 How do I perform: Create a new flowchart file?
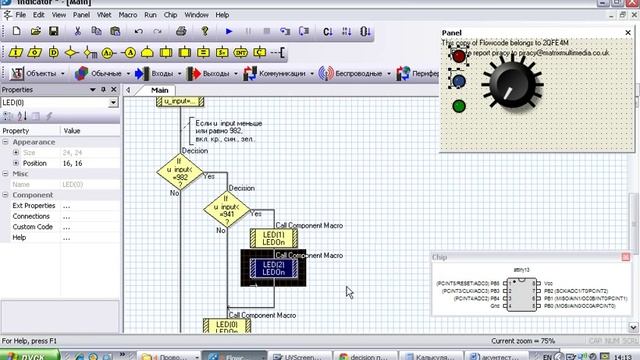coord(16,31)
